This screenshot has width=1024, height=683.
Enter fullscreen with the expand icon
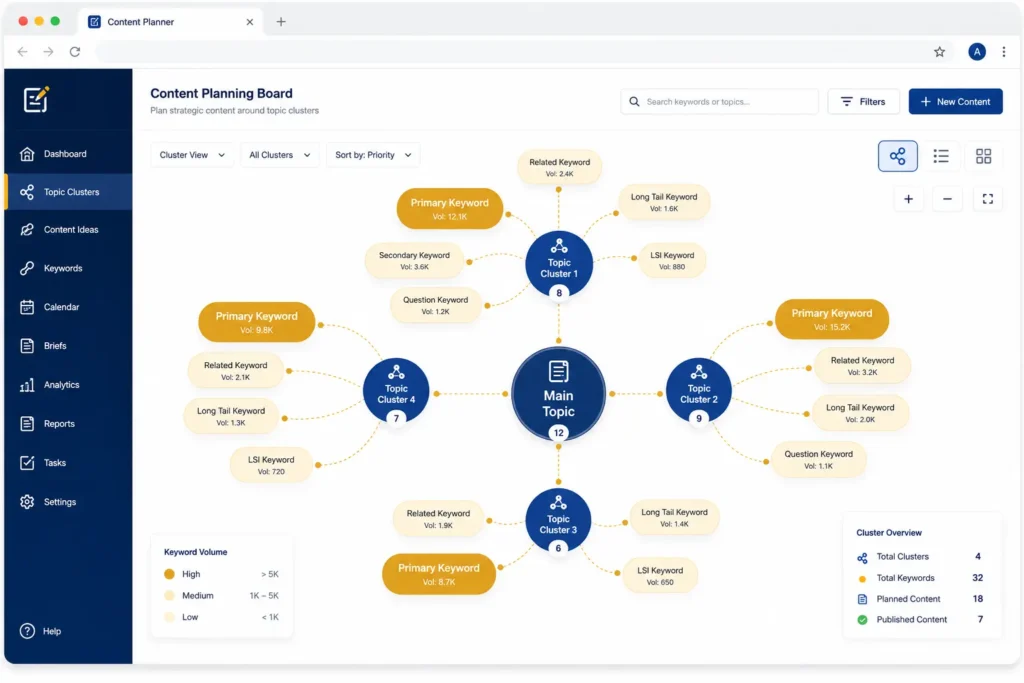pyautogui.click(x=987, y=199)
